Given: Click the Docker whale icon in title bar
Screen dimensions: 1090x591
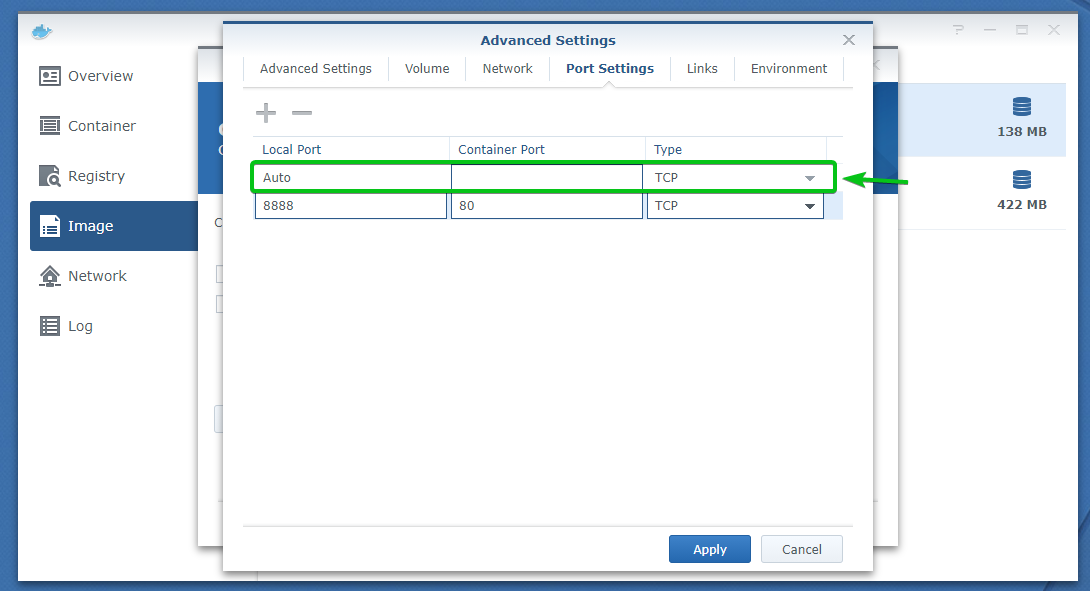Looking at the screenshot, I should coord(41,31).
